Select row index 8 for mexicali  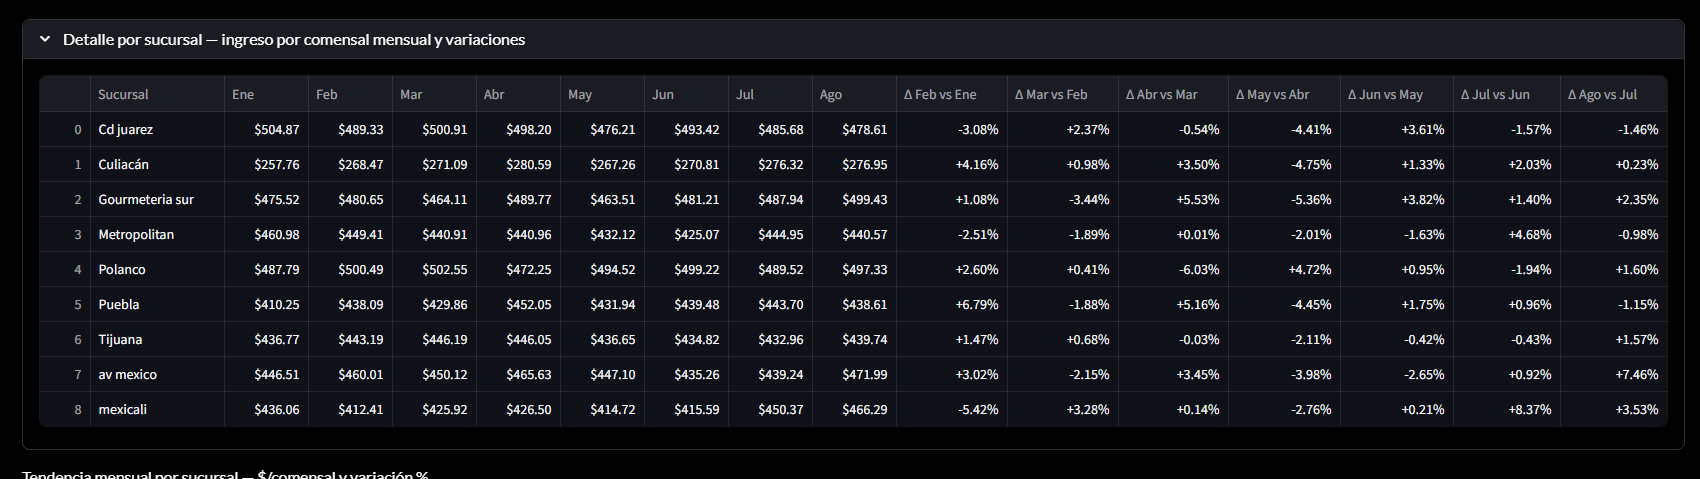click(77, 409)
